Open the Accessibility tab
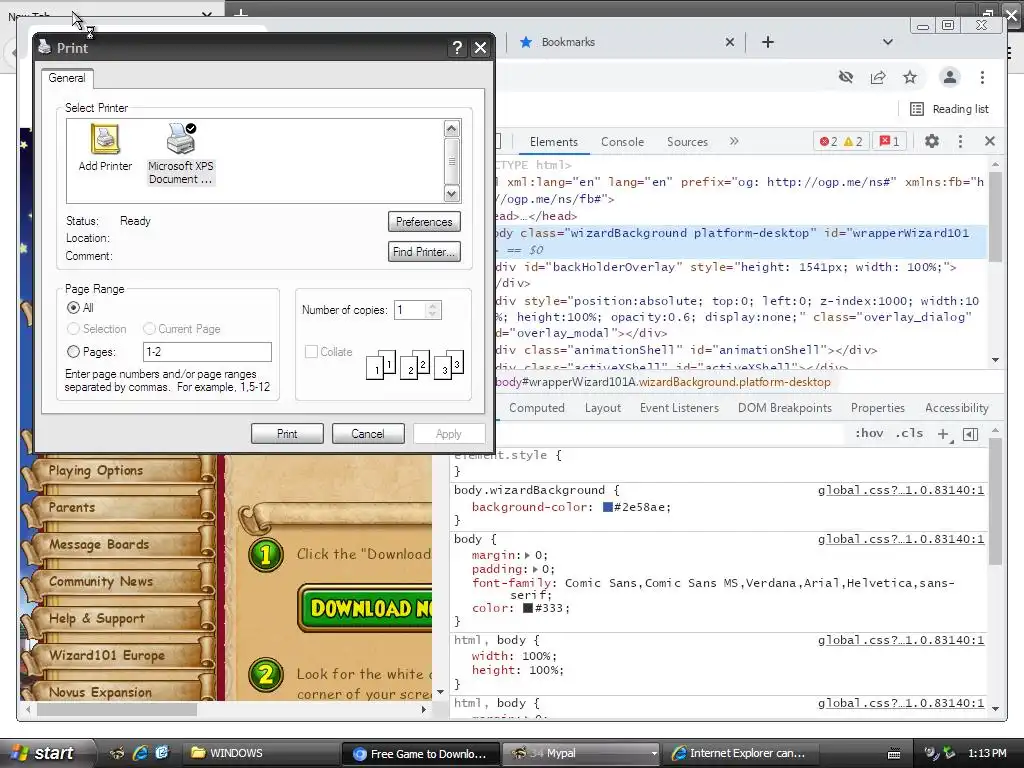 957,408
